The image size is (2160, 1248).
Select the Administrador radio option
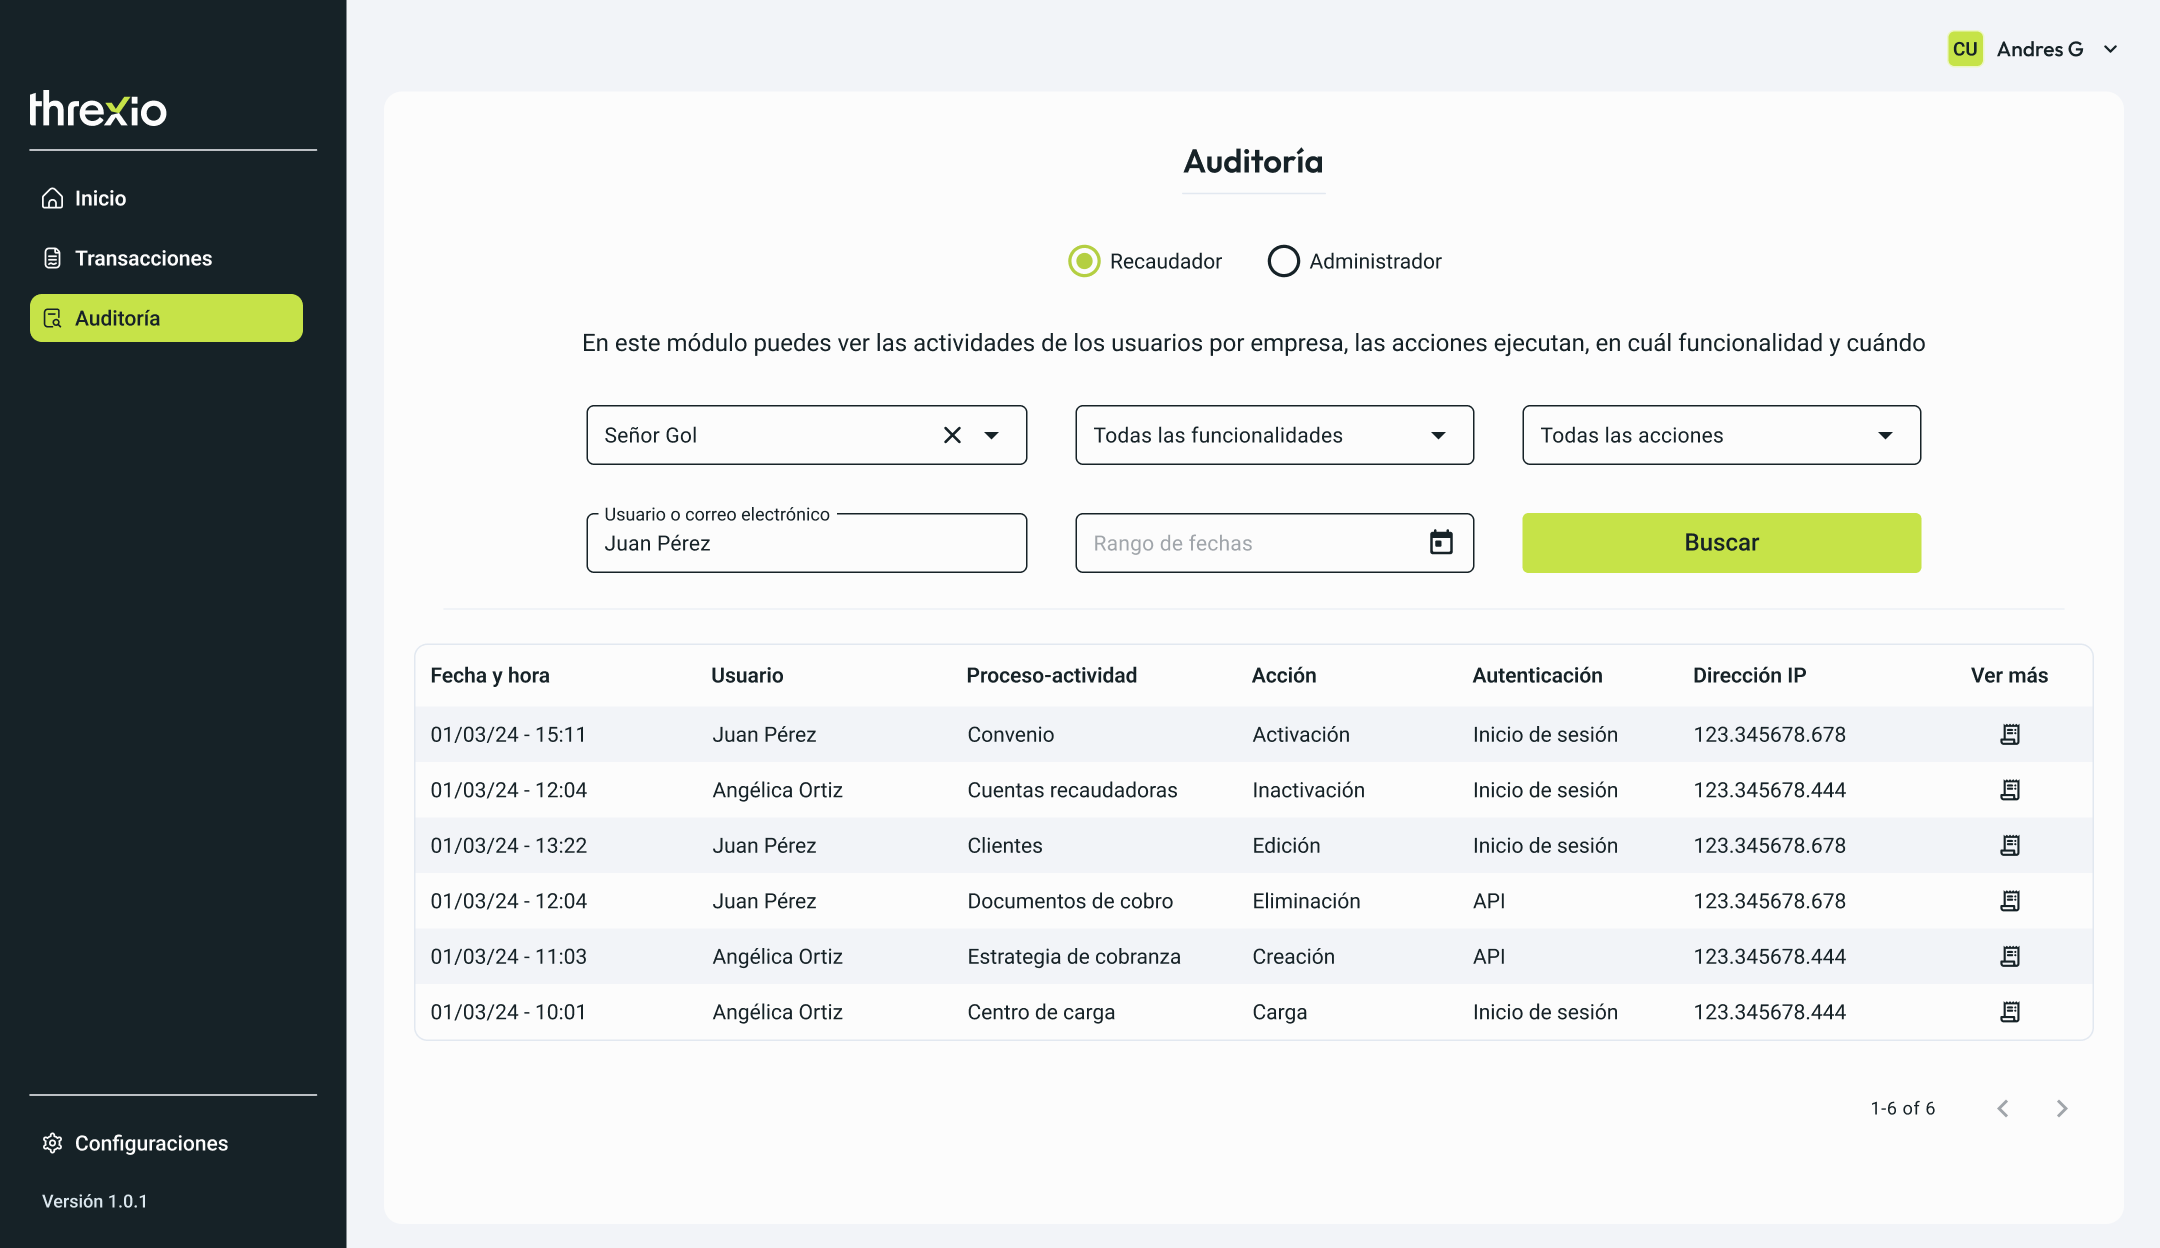click(x=1284, y=261)
